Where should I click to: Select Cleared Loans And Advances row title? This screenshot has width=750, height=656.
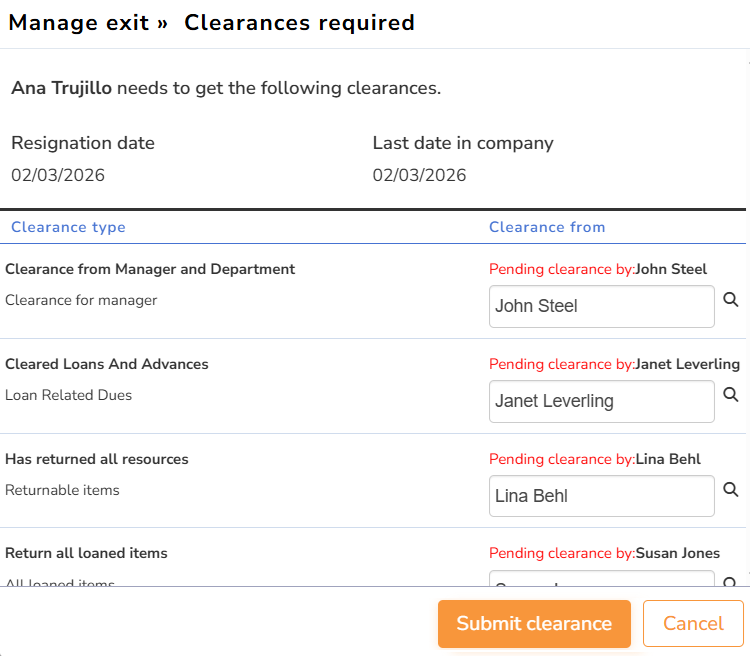tap(107, 364)
